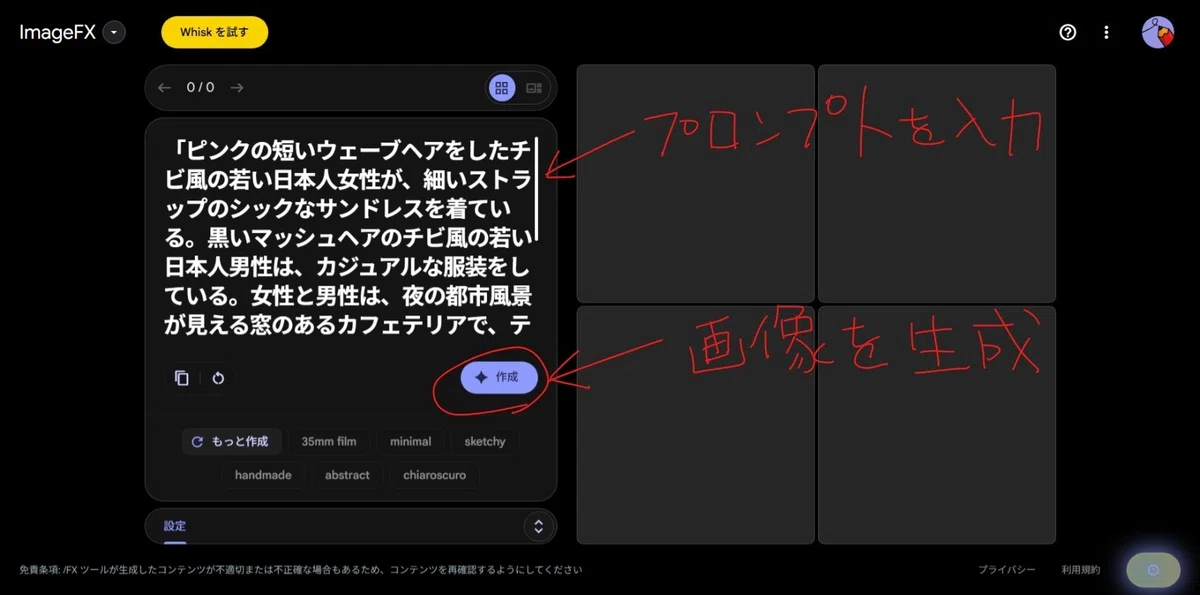
Task: Go to previous result with left arrow
Action: point(164,88)
